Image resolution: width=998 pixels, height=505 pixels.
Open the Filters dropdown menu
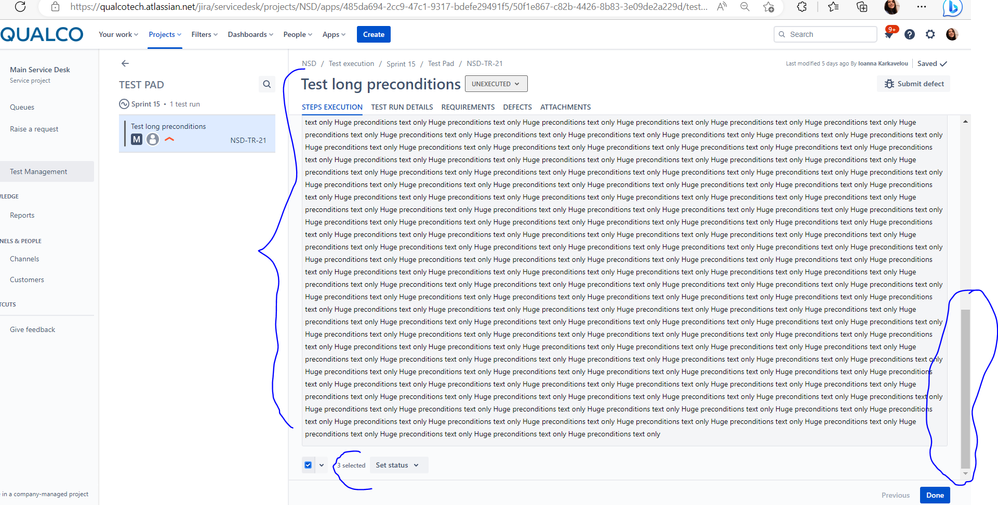[204, 34]
